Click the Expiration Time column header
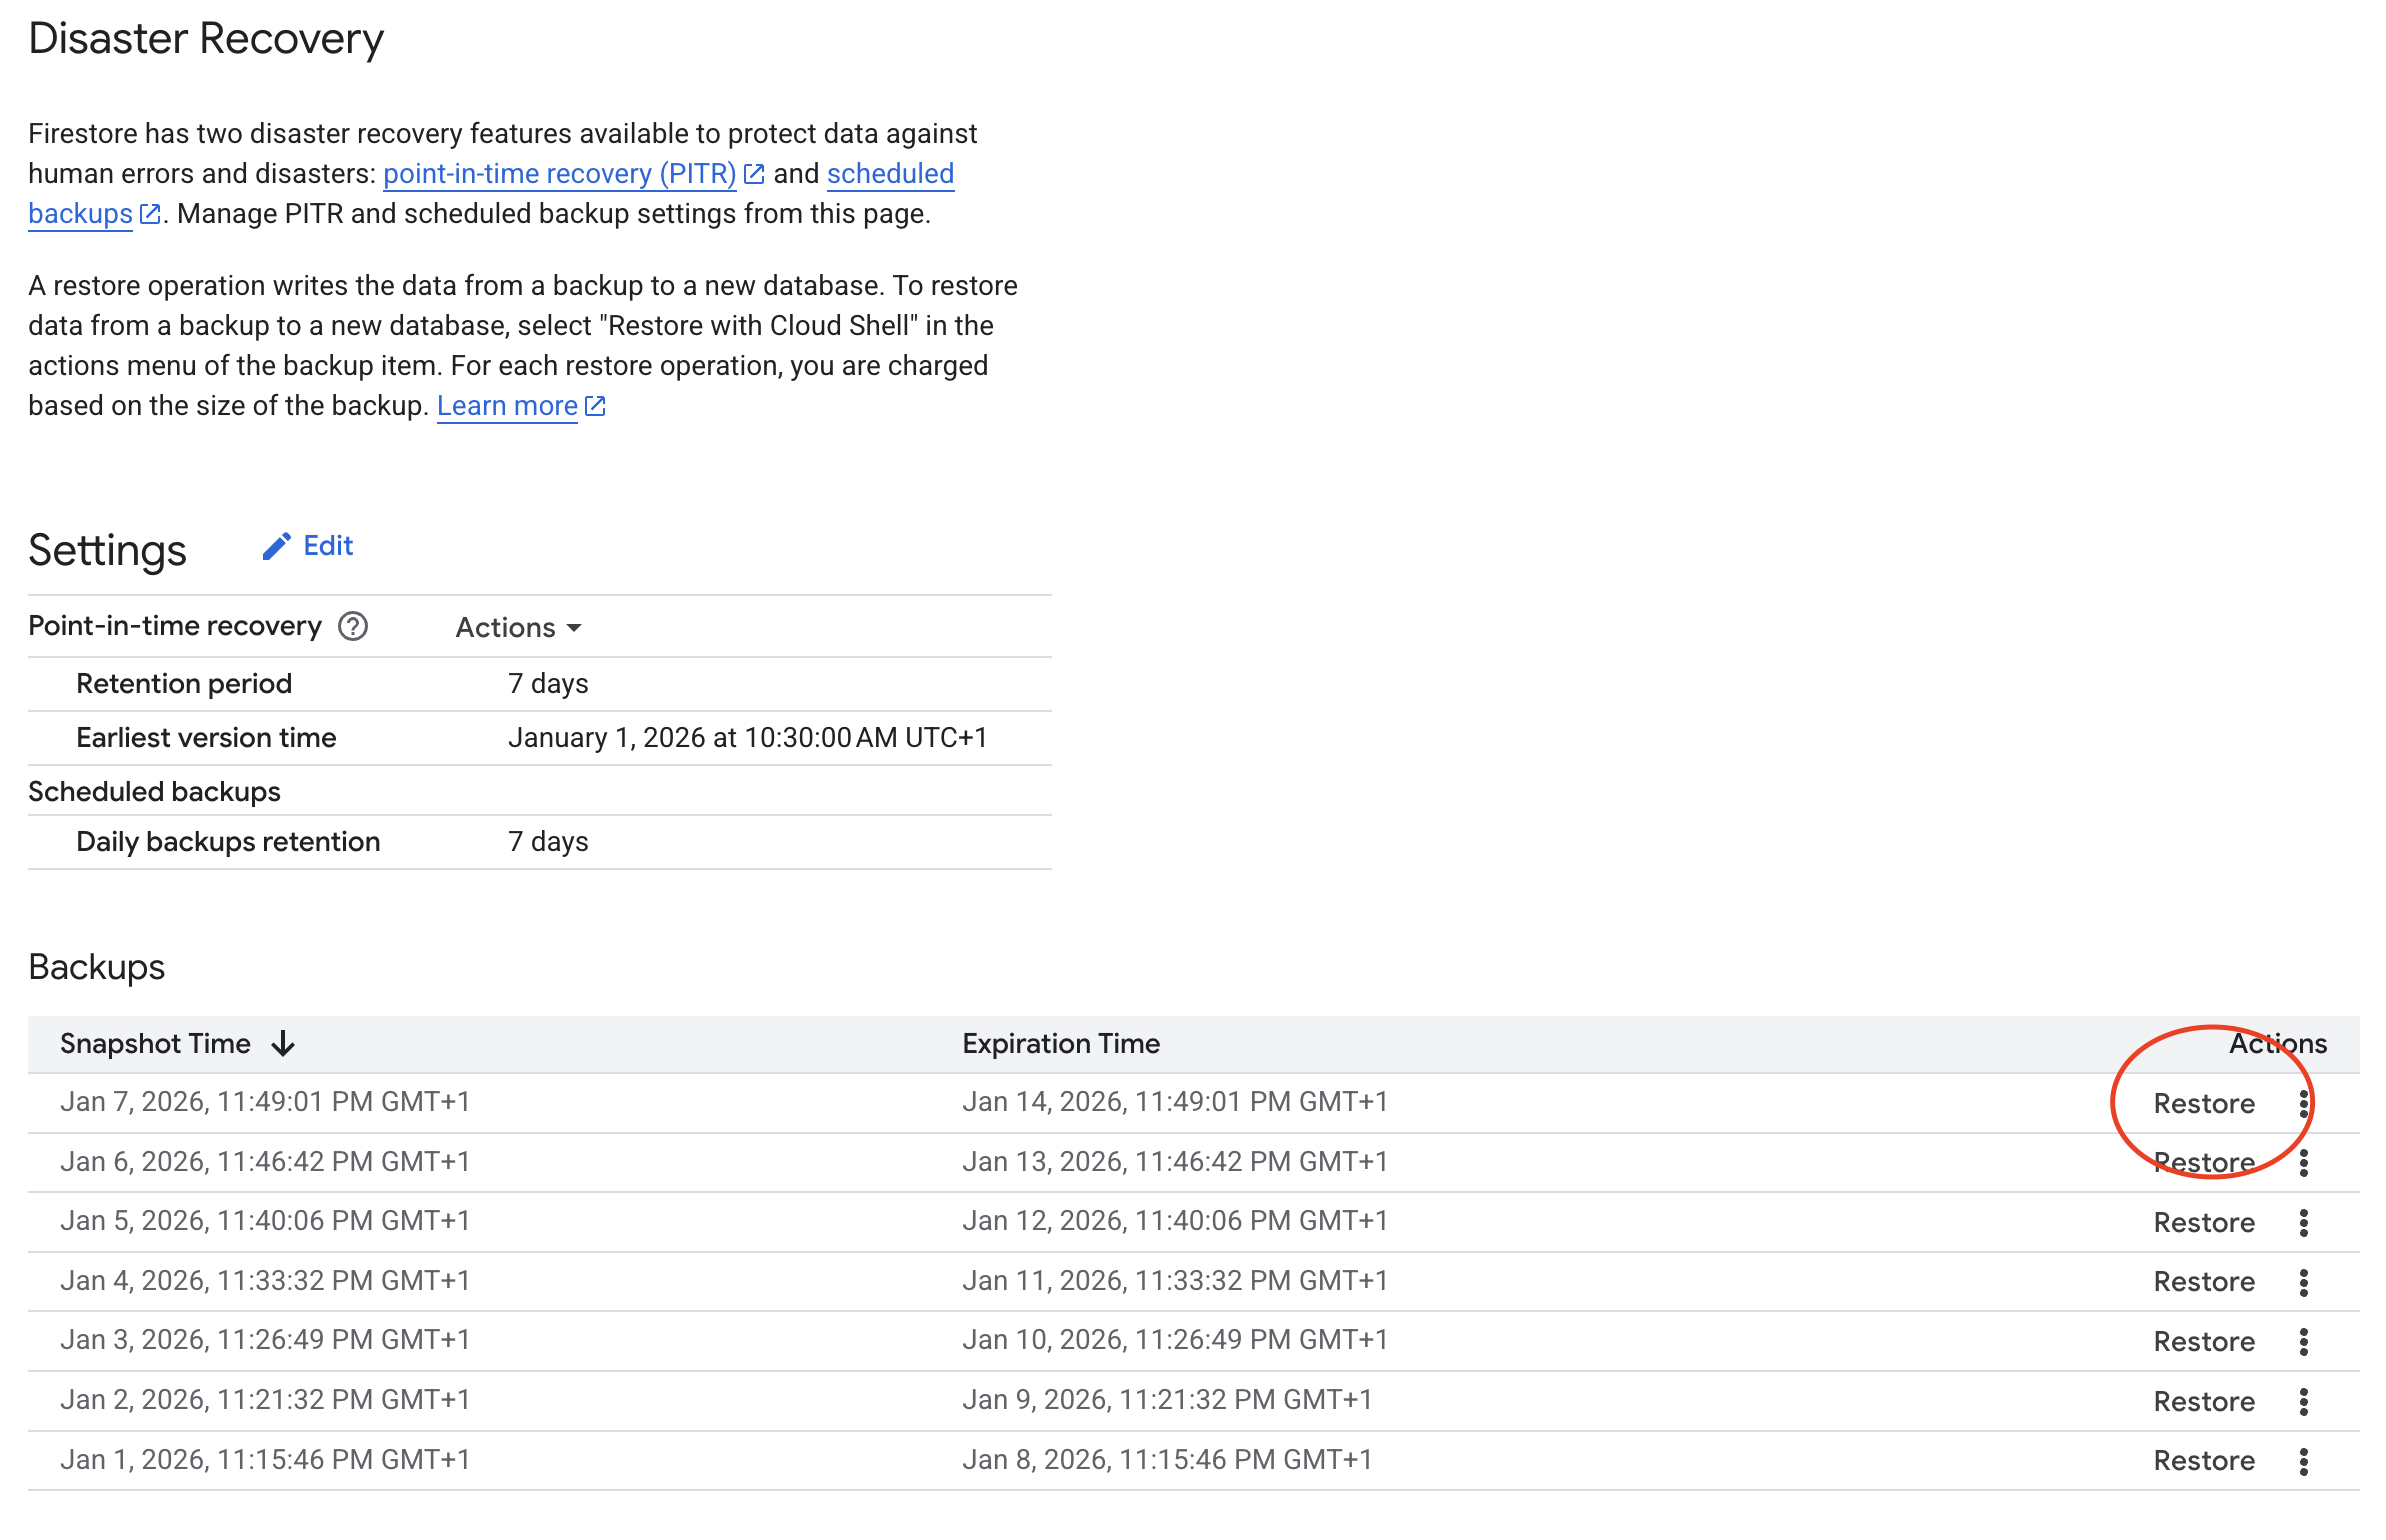 click(x=1060, y=1043)
